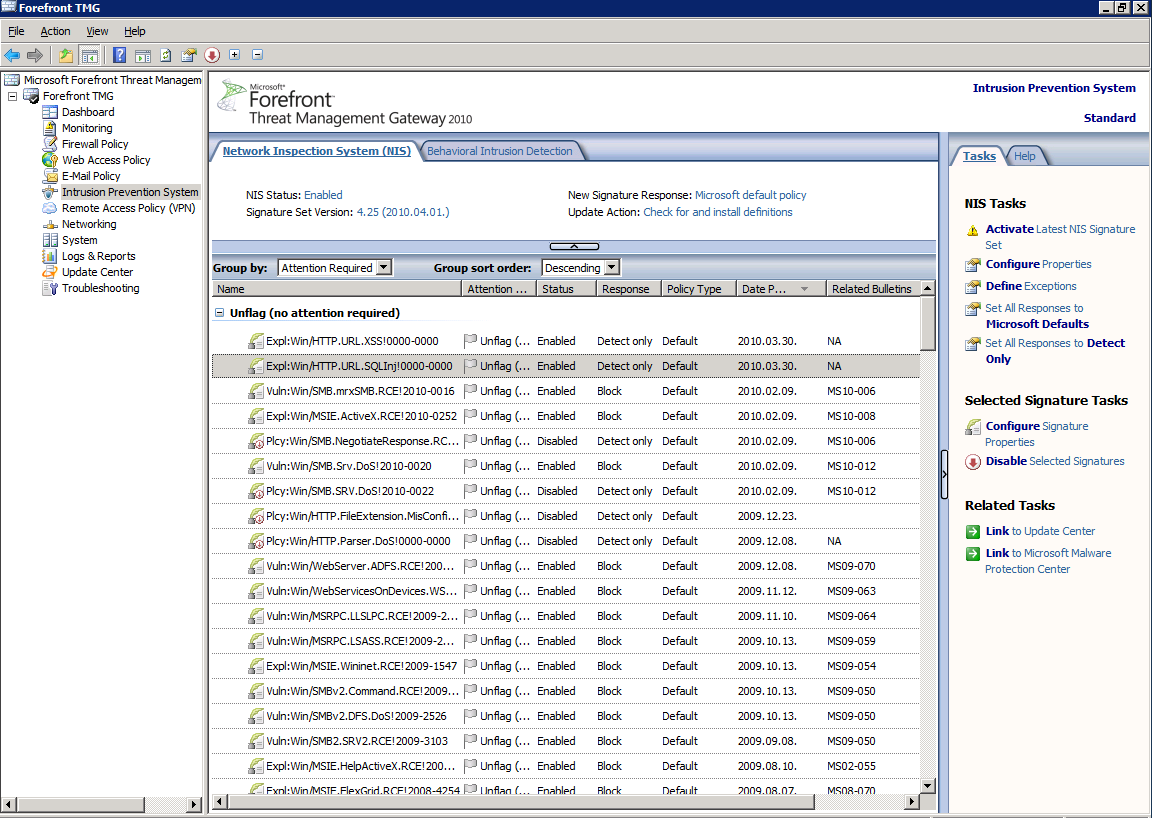Click Set All Responses to Microsoft Defaults

click(1037, 316)
